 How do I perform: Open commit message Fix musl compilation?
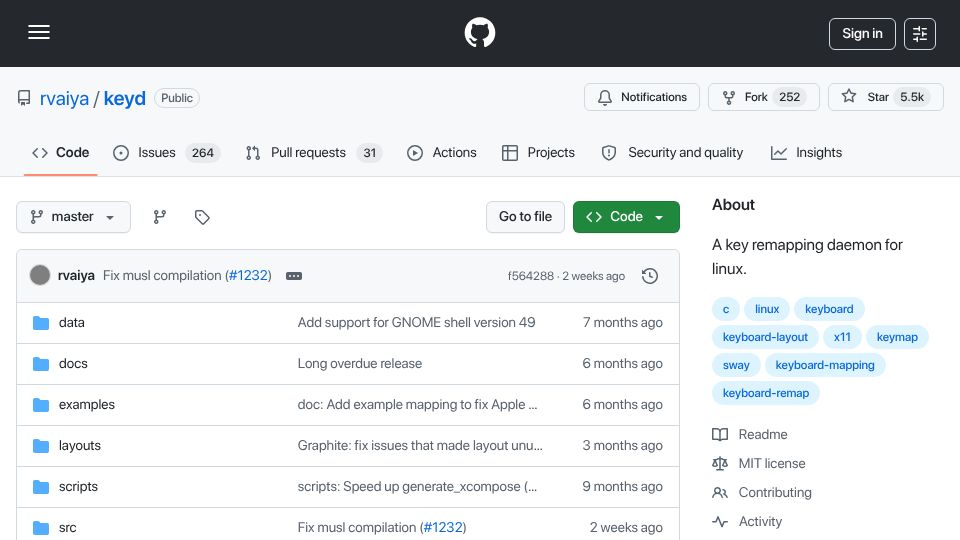(x=162, y=276)
